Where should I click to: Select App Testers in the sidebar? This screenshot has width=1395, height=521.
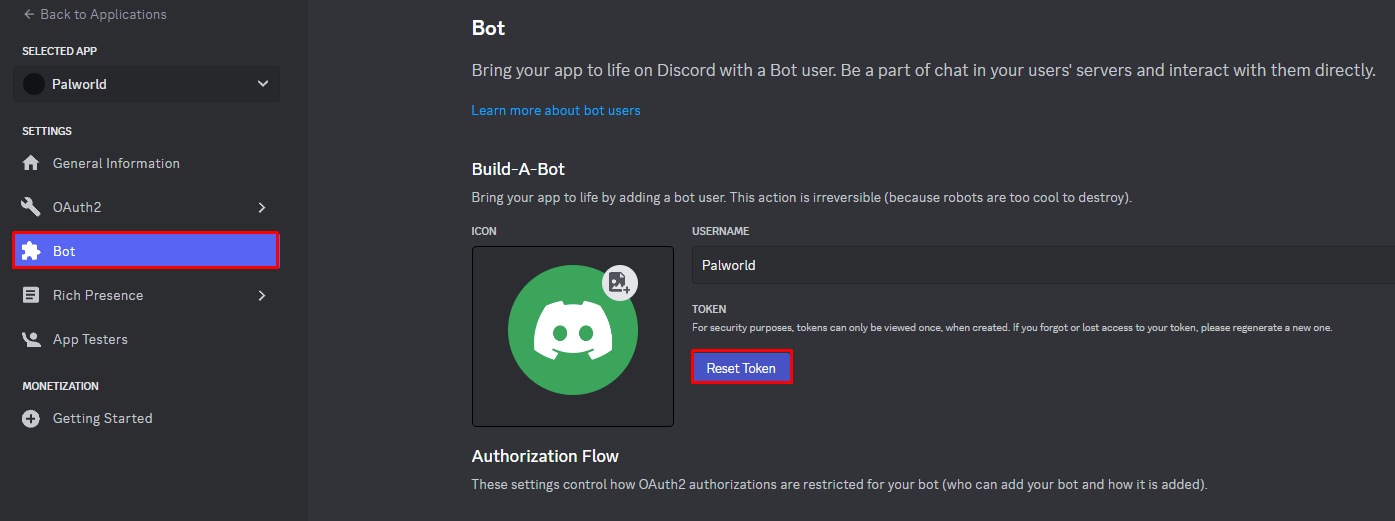pos(90,339)
